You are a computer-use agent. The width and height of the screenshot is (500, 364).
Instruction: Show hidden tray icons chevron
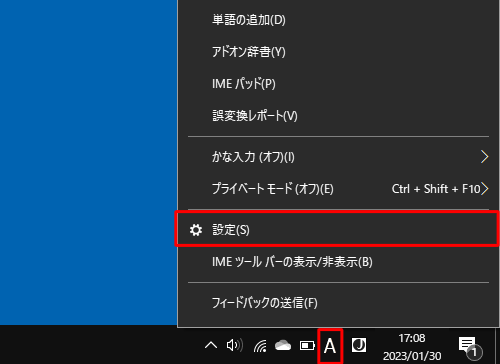(211, 345)
